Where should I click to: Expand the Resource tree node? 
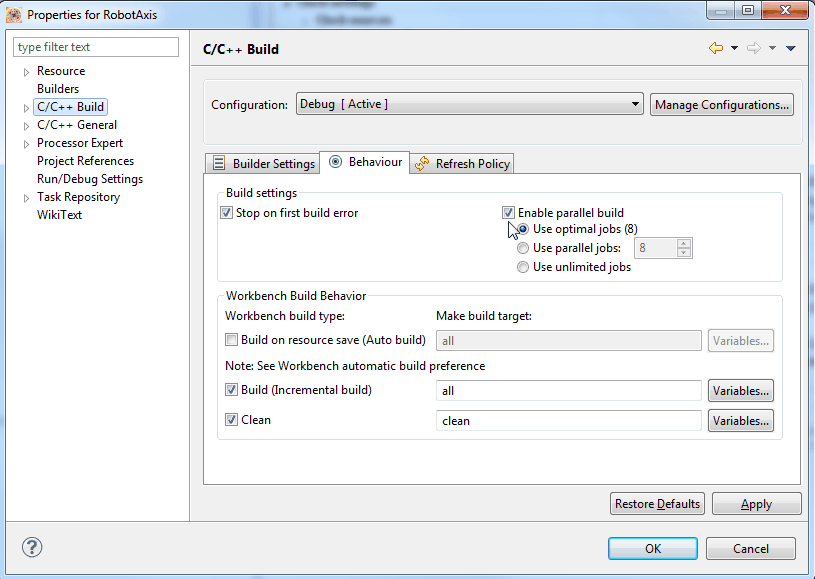tap(27, 72)
